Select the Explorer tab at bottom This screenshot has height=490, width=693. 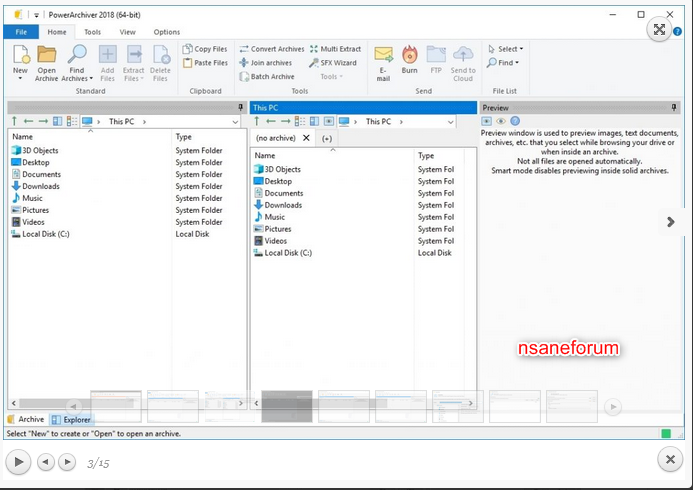point(71,419)
